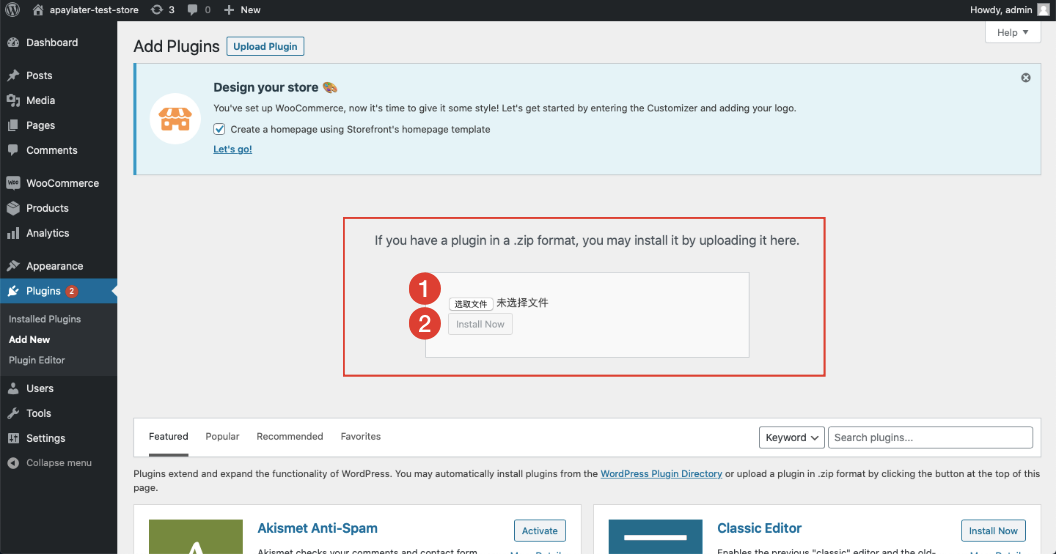The image size is (1058, 556).
Task: Open apaylater-test-store site name link
Action: pyautogui.click(x=94, y=9)
